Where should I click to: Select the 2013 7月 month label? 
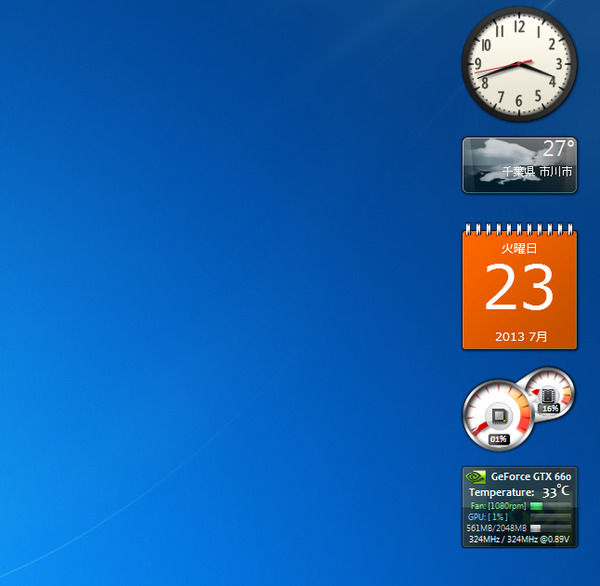coord(521,336)
